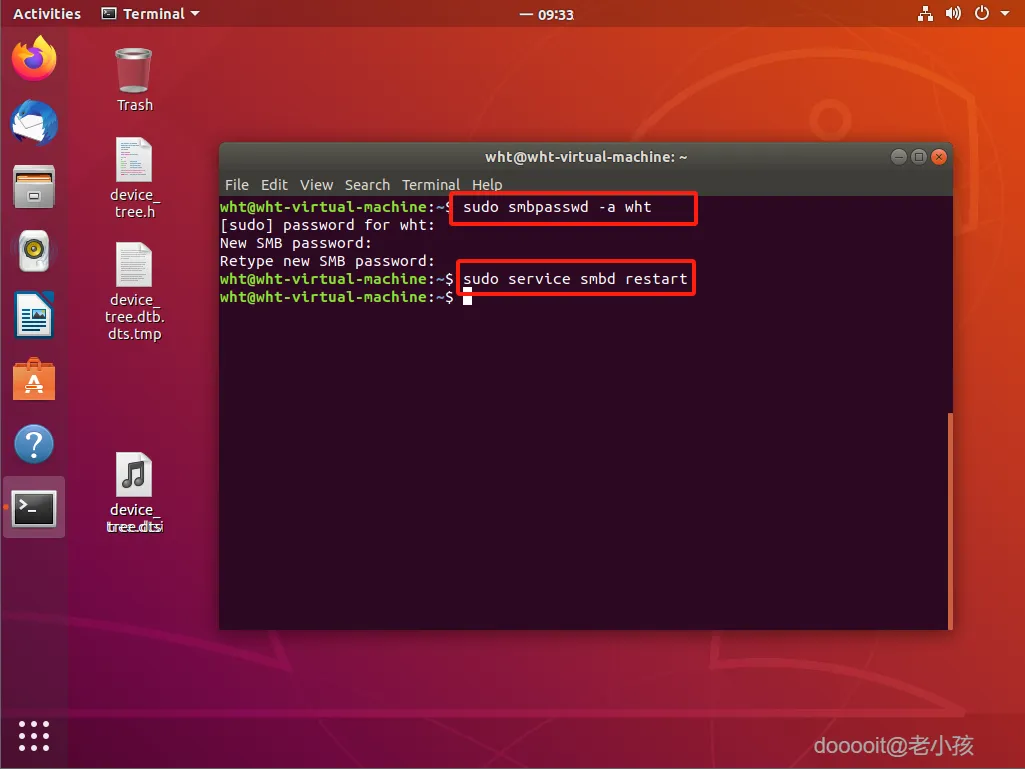The height and width of the screenshot is (769, 1025).
Task: Launch Thunderbird mail from the dock
Action: pyautogui.click(x=34, y=122)
